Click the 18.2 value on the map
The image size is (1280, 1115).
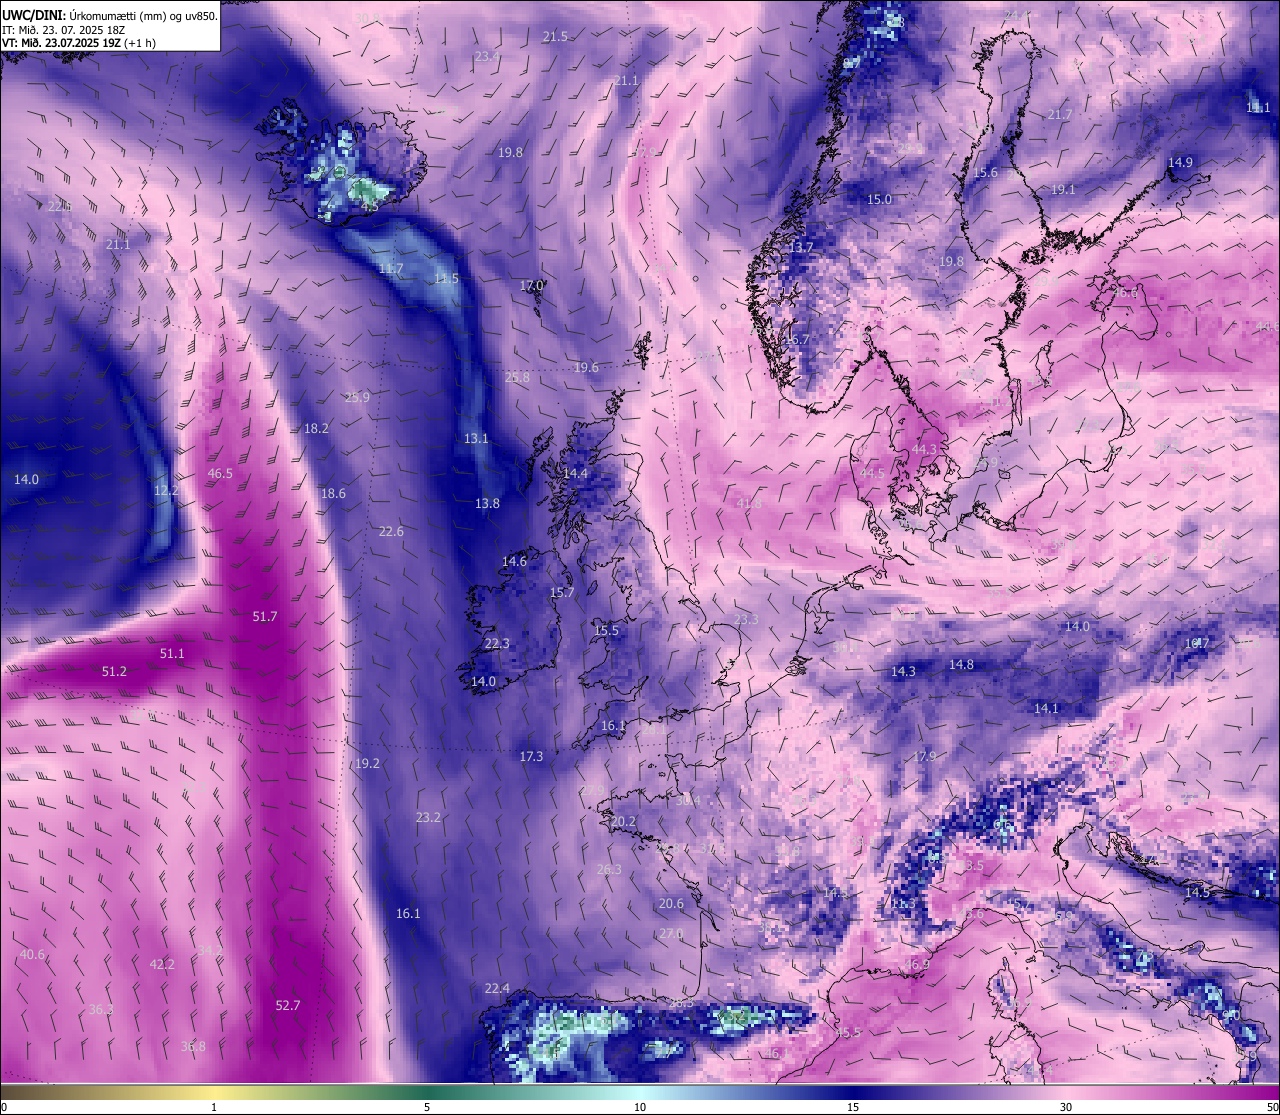tap(316, 428)
